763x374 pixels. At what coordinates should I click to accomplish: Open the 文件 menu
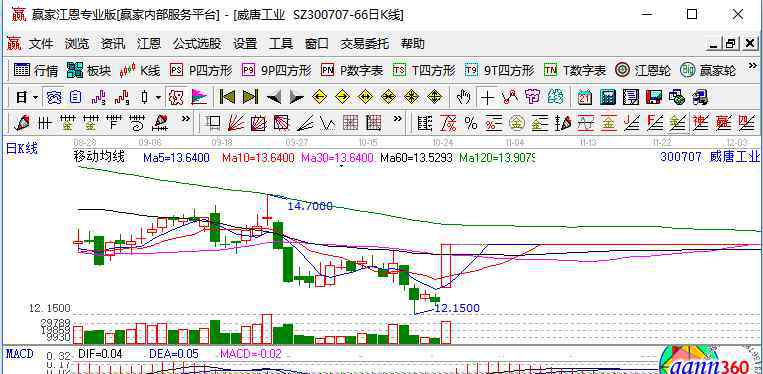[41, 44]
